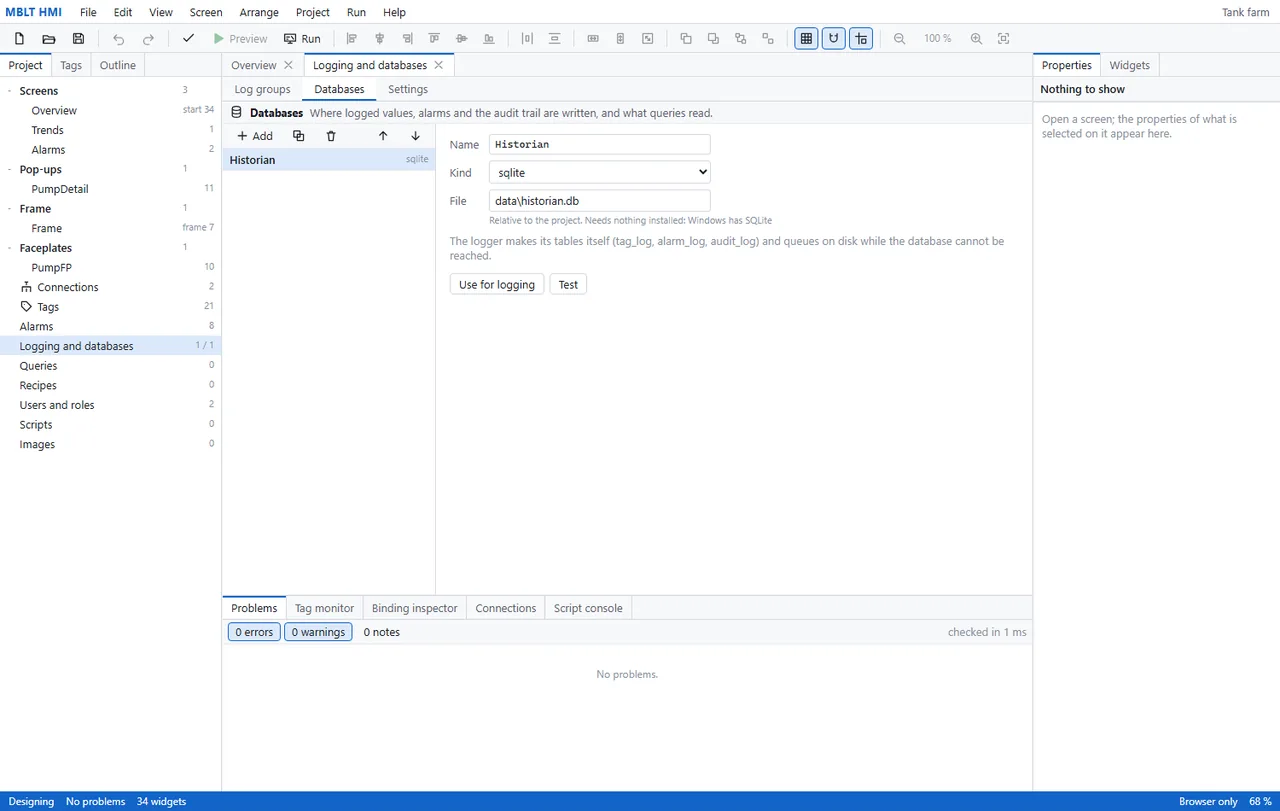Screen dimensions: 1280x811
Task: Switch to the Log groups subtab
Action: pos(263,89)
